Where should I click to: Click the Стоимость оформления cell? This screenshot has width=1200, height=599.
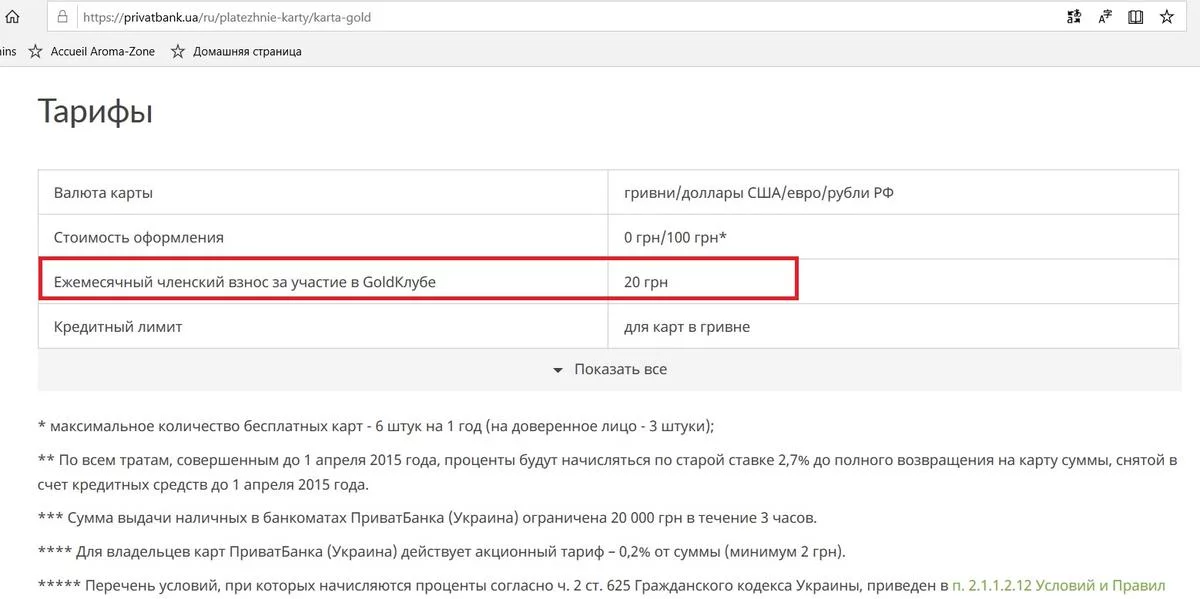(139, 238)
